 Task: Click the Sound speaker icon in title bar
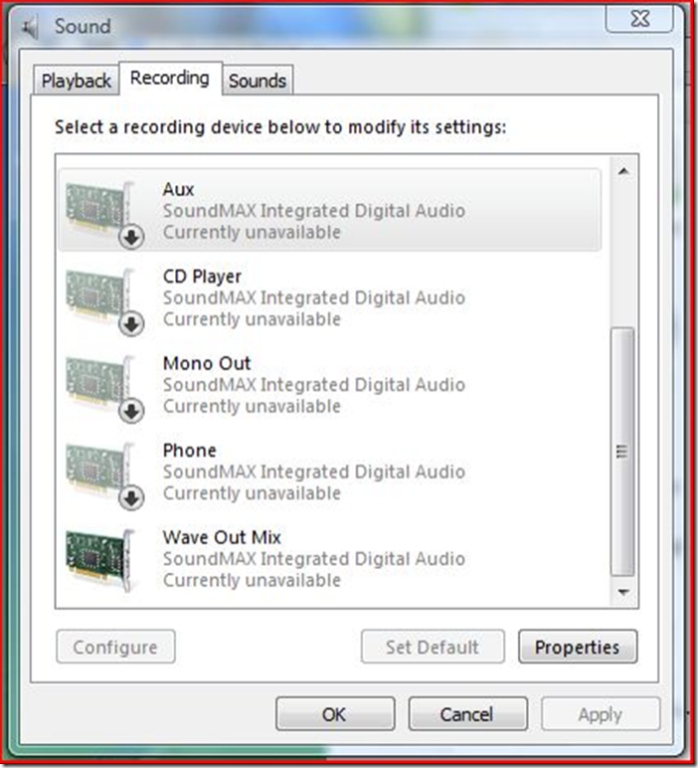30,27
